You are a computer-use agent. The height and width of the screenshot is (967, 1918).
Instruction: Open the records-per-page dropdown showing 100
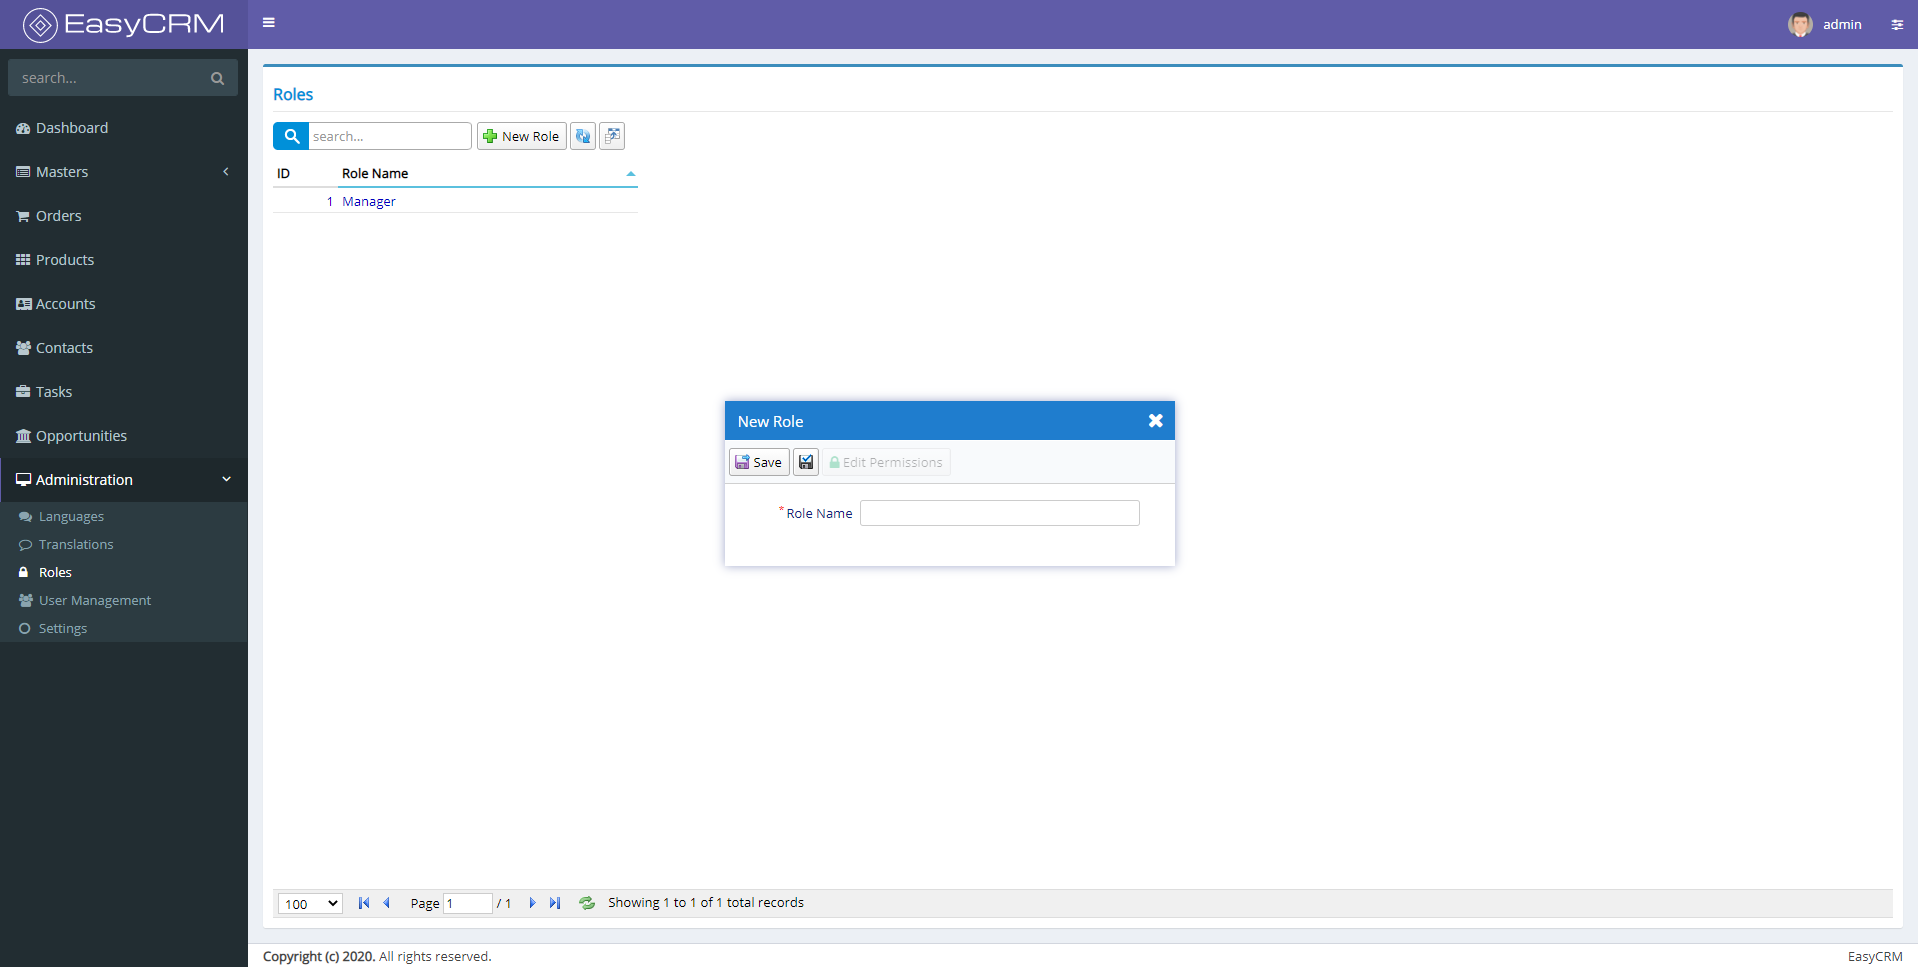pos(309,903)
